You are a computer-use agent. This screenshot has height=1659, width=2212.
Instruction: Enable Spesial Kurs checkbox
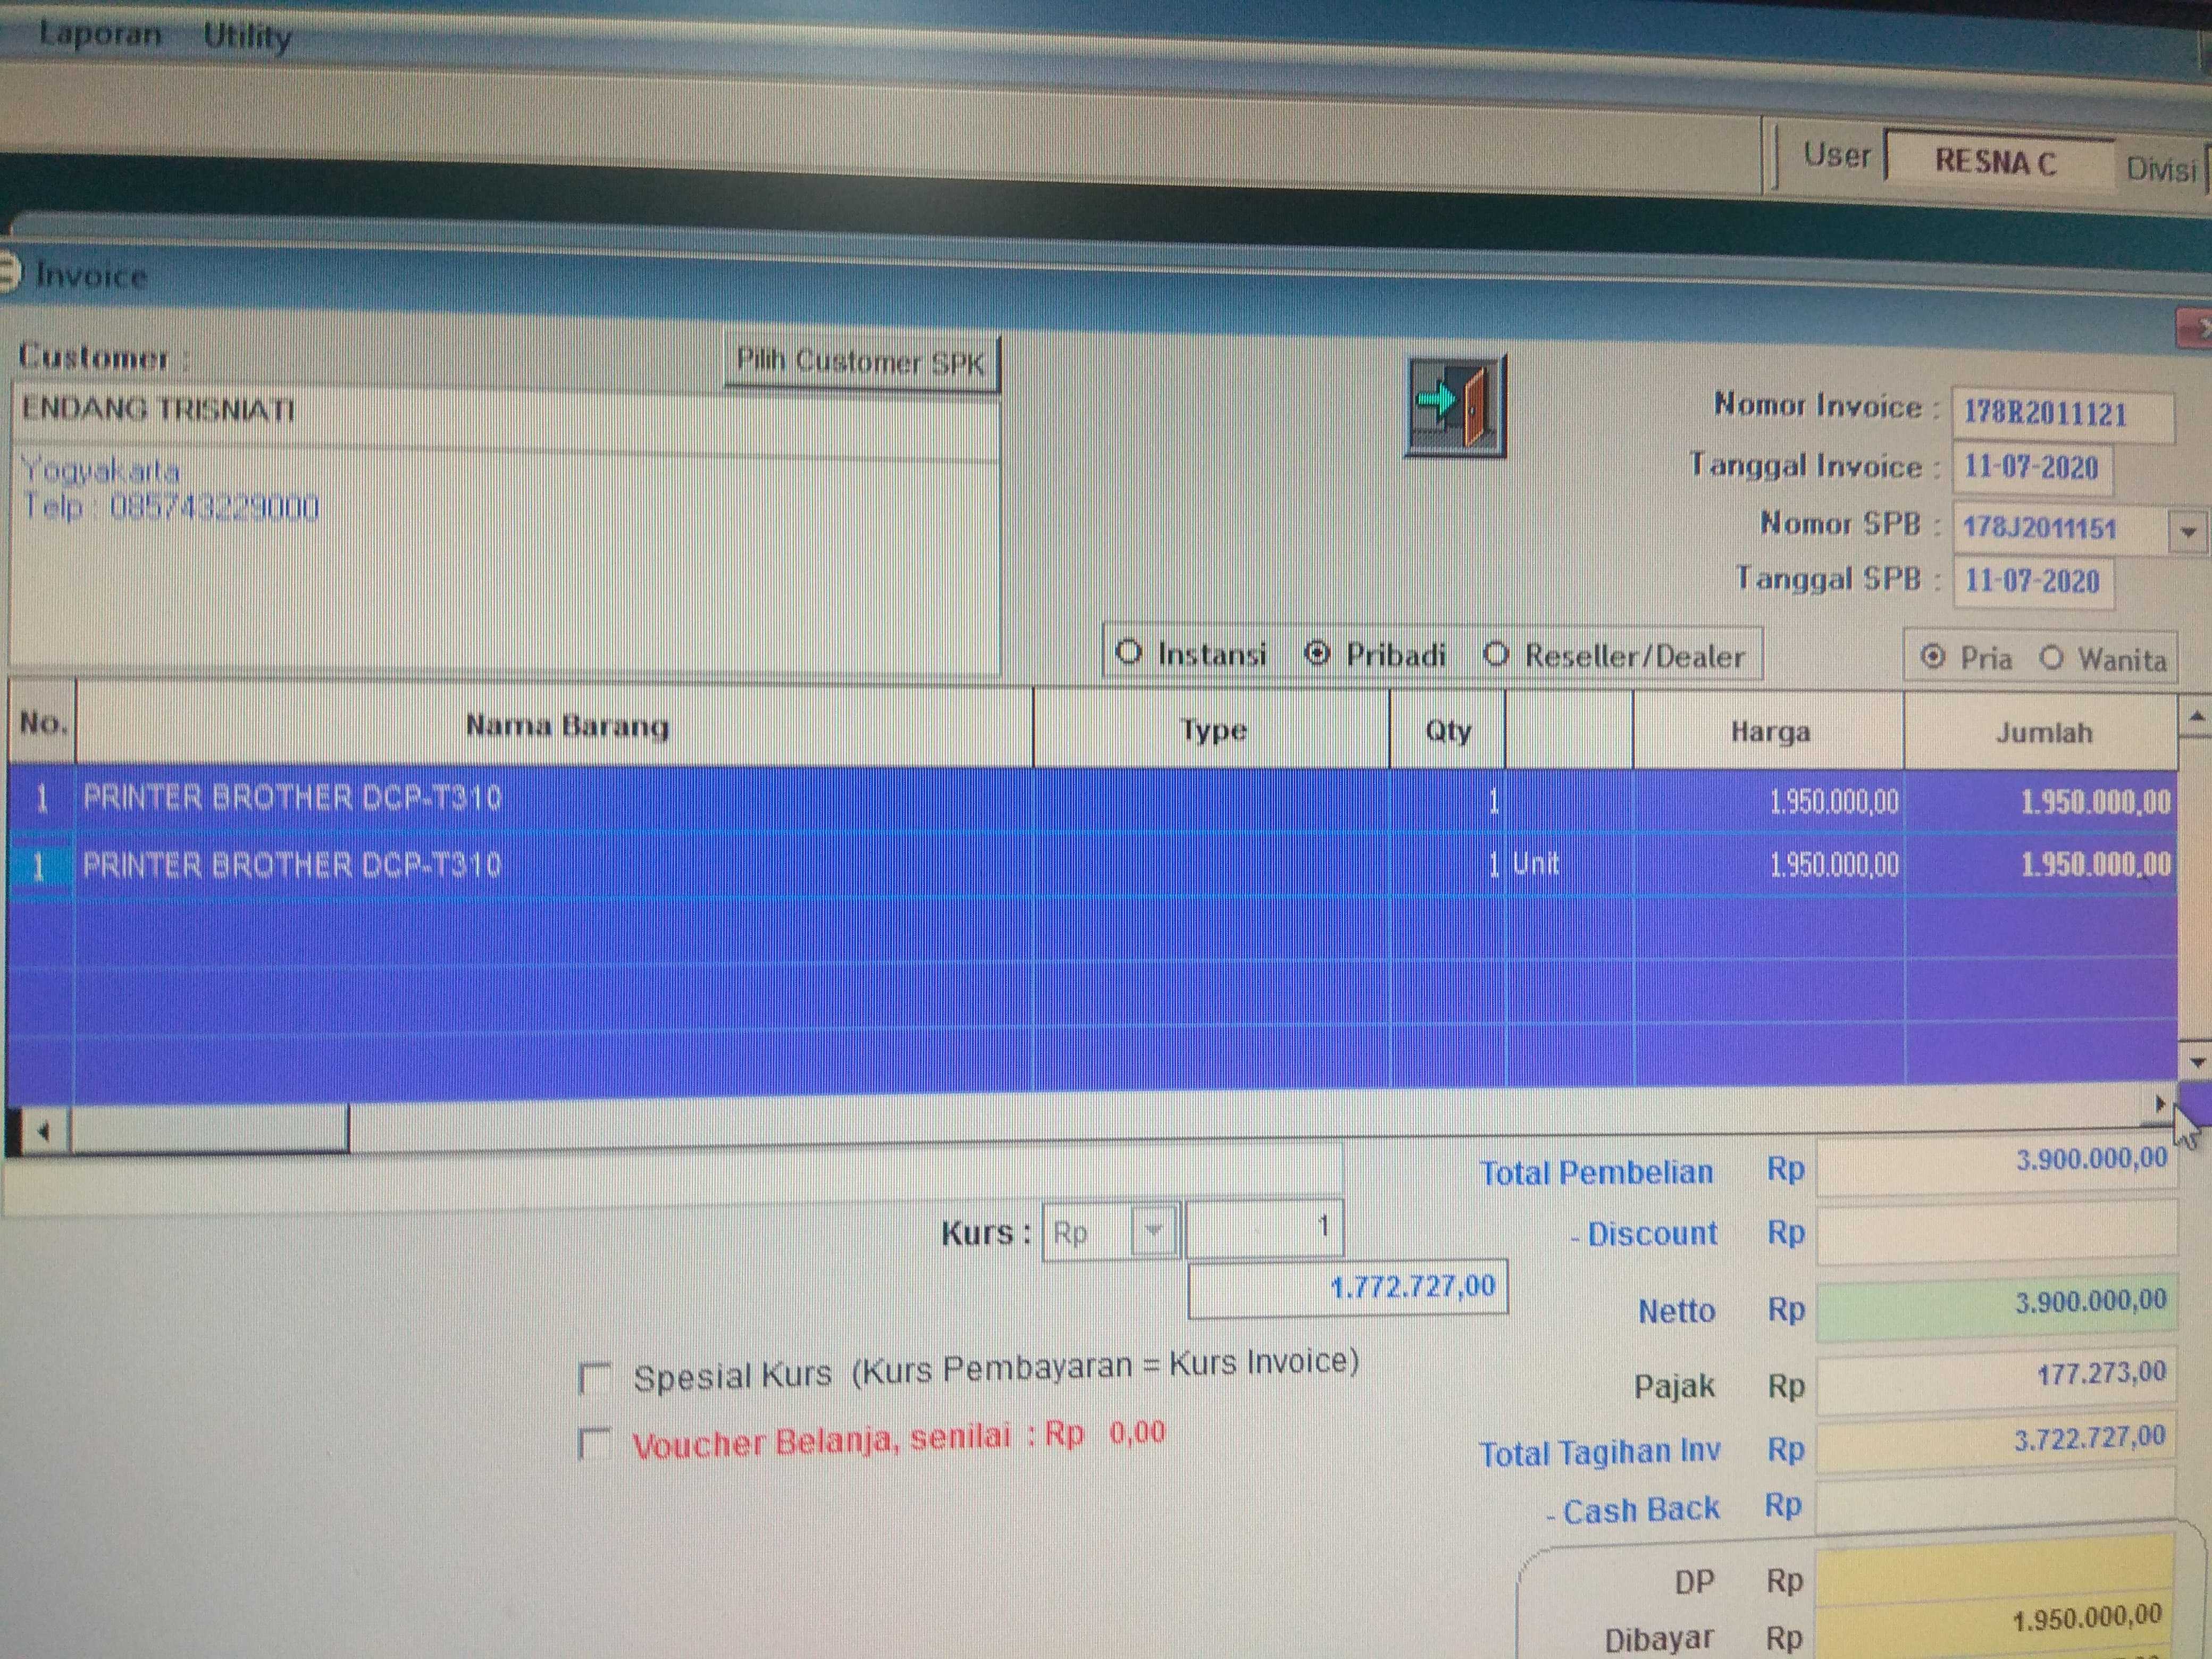click(595, 1378)
